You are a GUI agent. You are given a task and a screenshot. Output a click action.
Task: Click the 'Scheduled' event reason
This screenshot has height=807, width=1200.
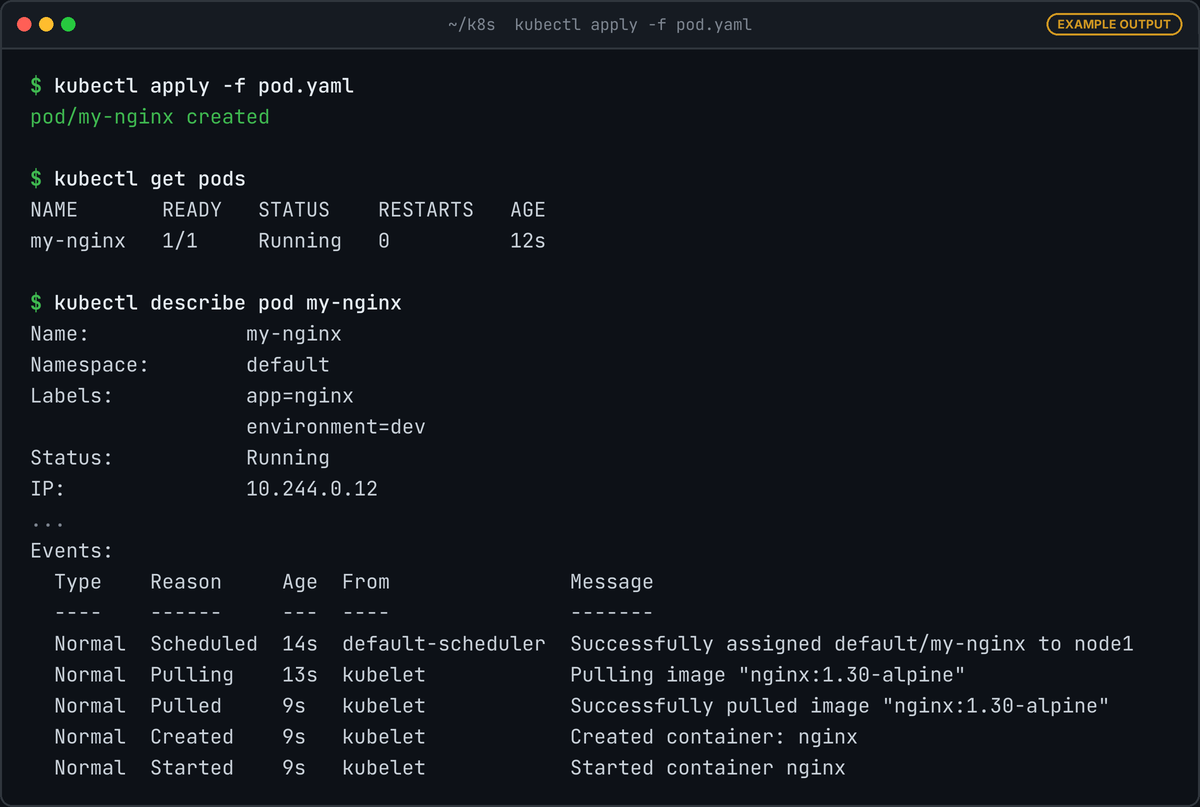tap(204, 644)
